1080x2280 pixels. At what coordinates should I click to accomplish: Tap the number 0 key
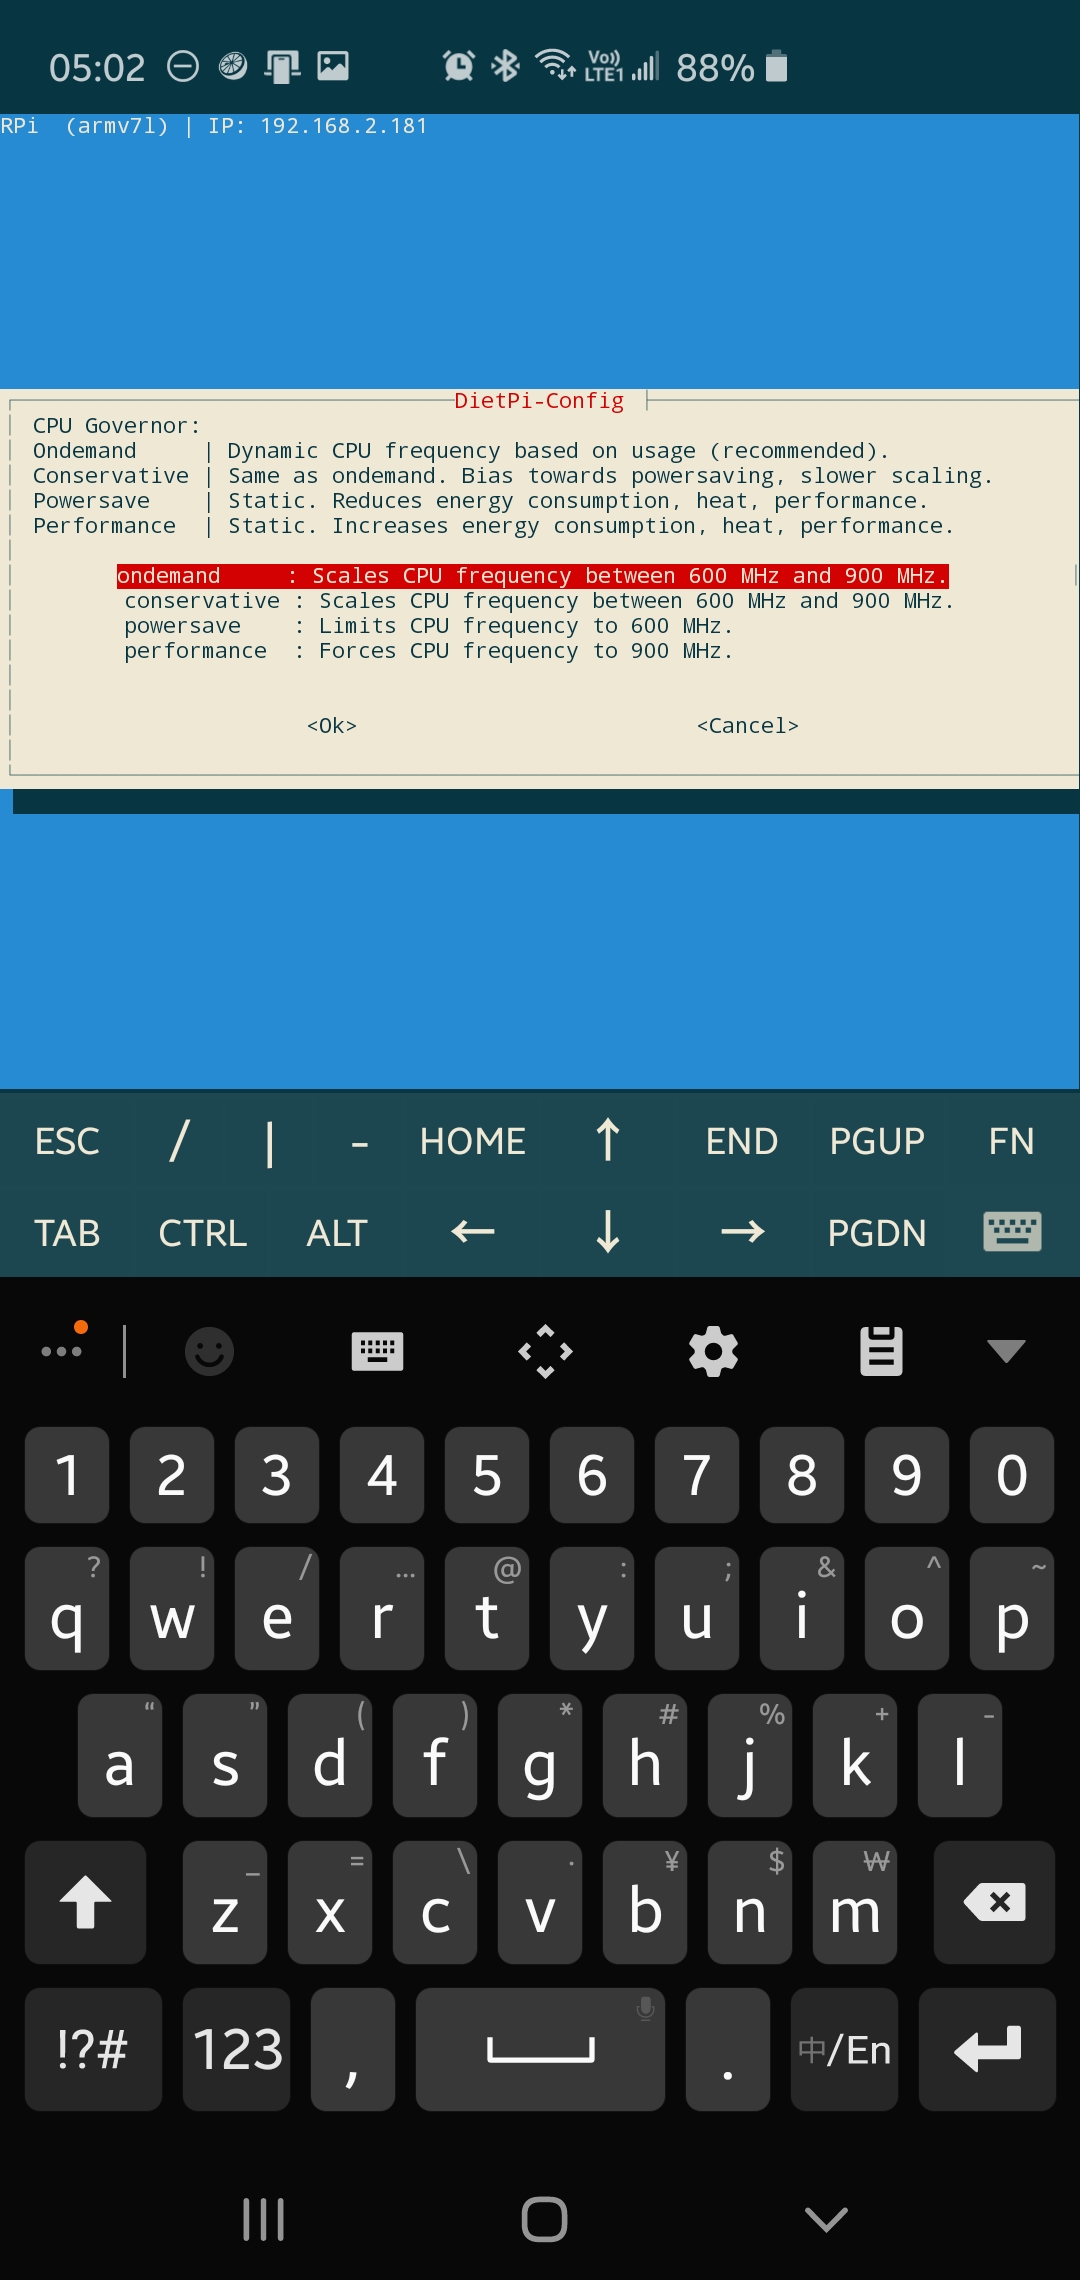coord(1012,1475)
